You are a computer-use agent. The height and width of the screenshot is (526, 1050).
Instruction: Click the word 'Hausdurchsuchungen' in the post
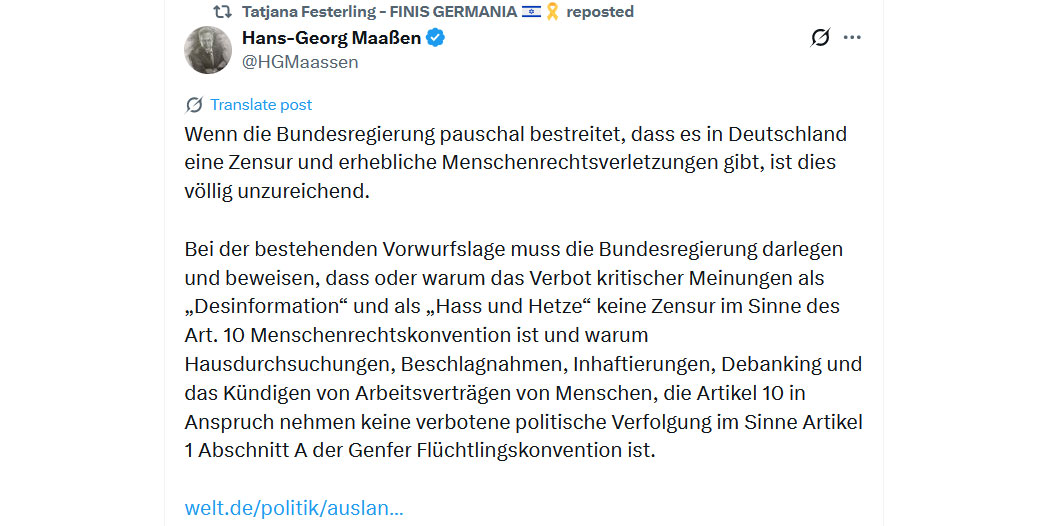coord(290,365)
